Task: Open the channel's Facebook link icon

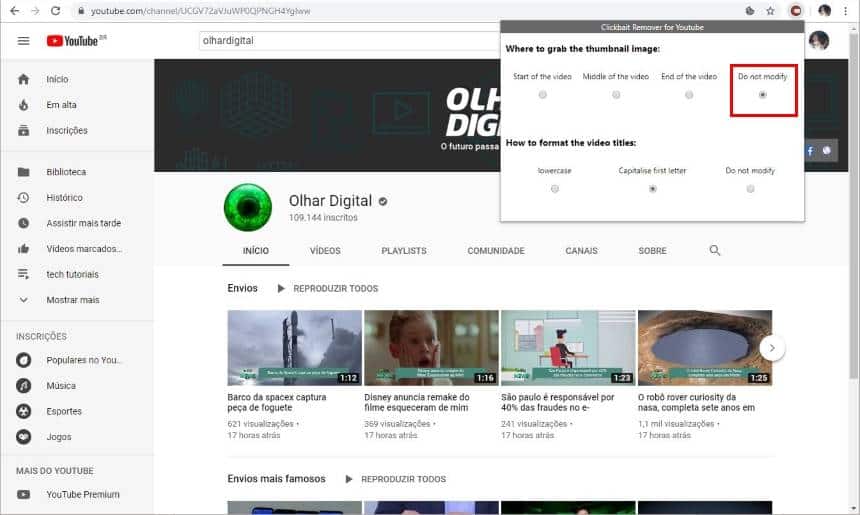Action: 810,151
